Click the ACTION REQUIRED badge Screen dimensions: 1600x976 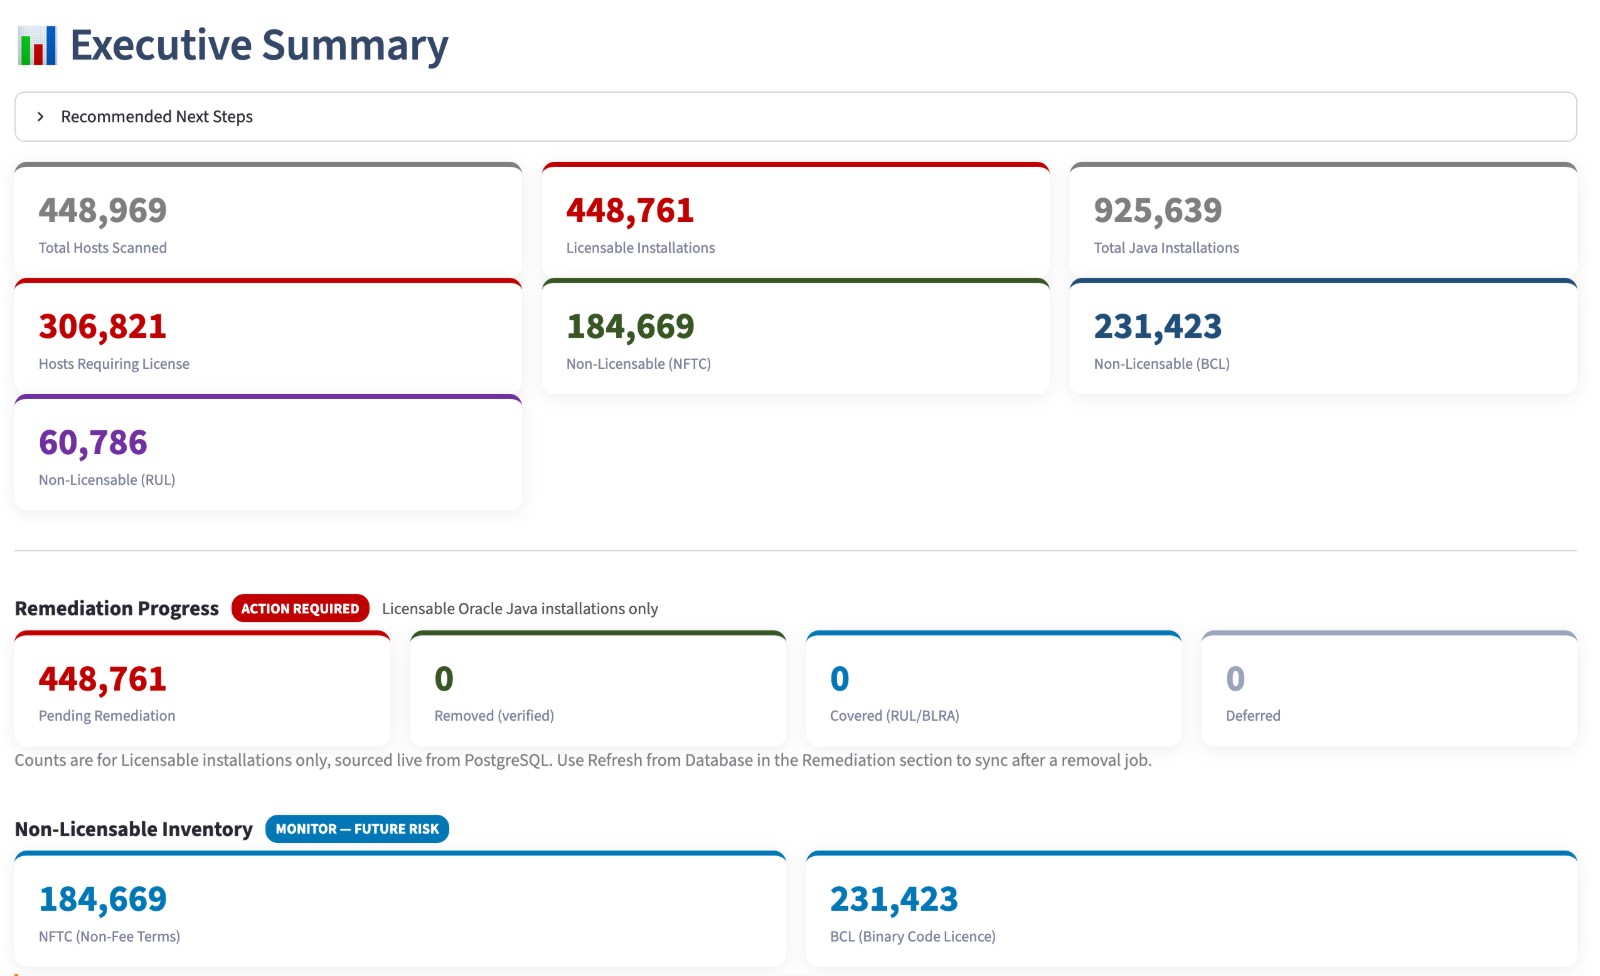pos(300,608)
